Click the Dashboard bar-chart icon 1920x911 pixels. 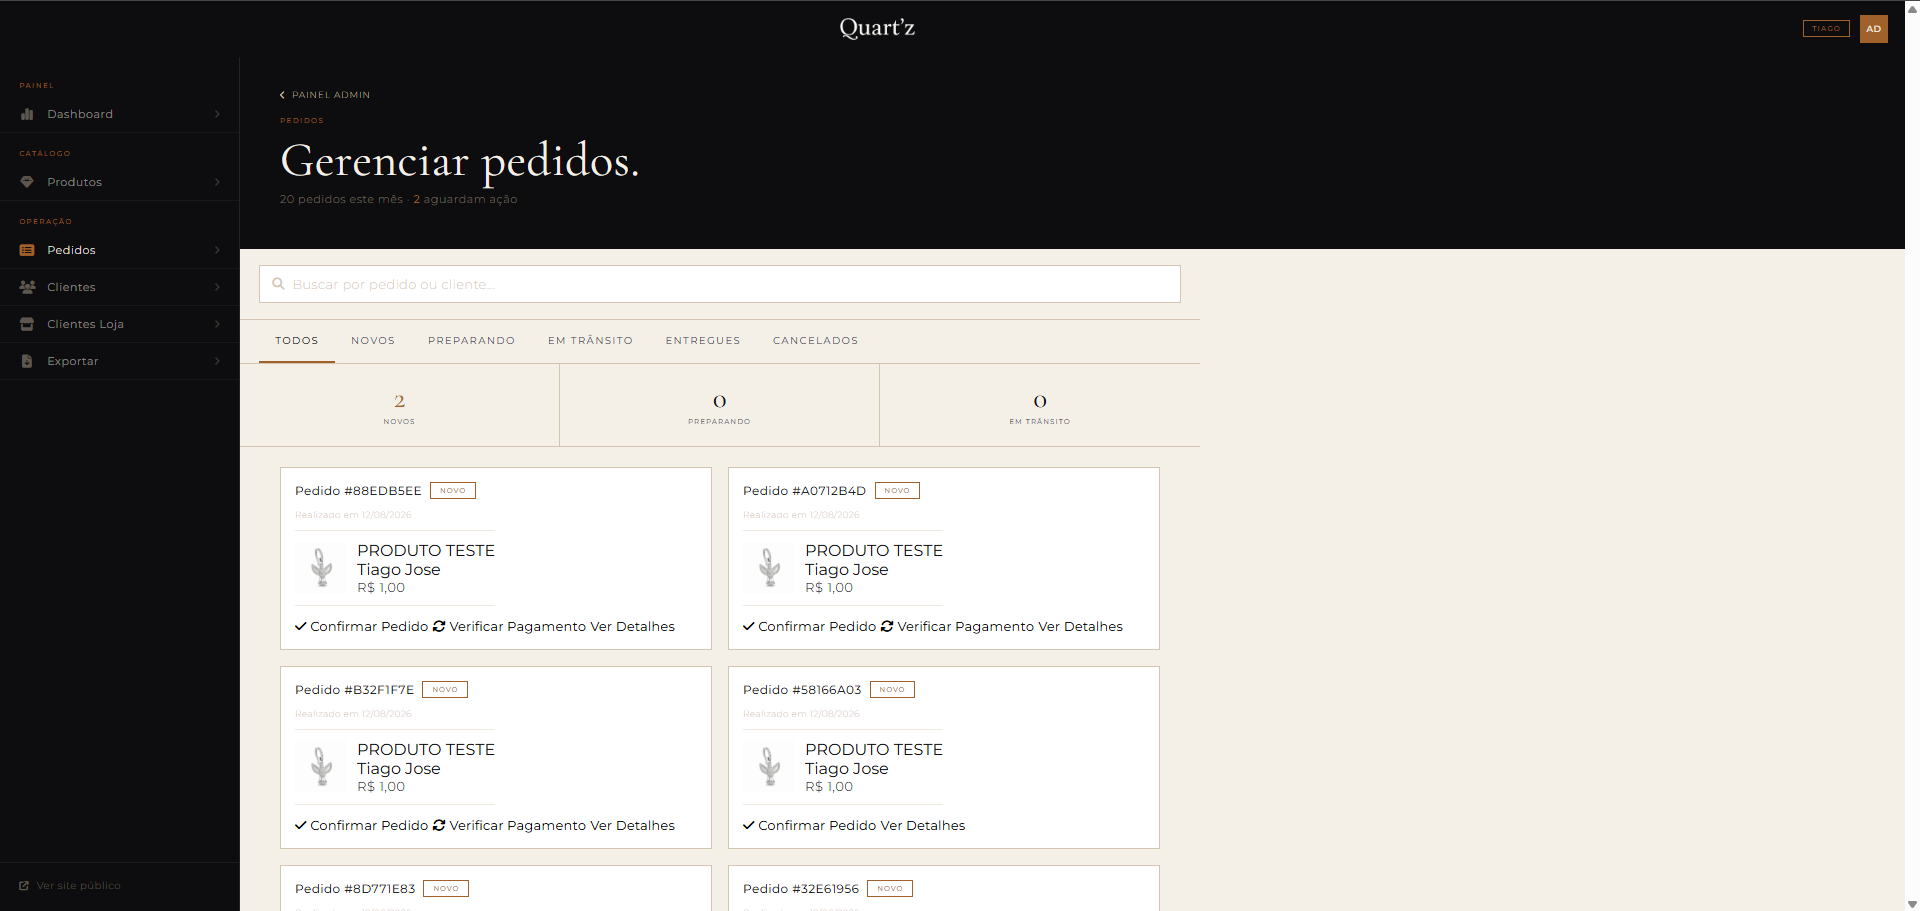(x=27, y=114)
